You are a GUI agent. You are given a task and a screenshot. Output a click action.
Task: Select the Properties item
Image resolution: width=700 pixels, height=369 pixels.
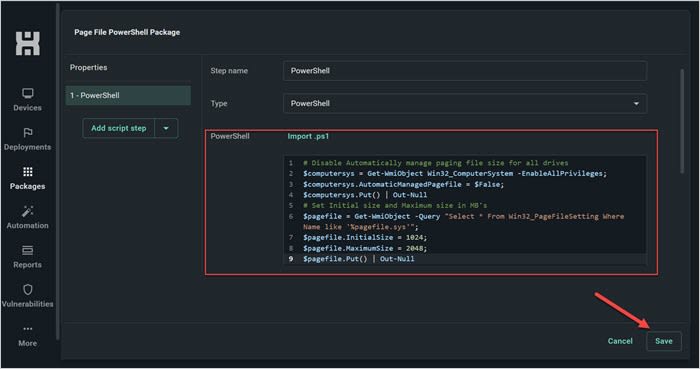88,67
